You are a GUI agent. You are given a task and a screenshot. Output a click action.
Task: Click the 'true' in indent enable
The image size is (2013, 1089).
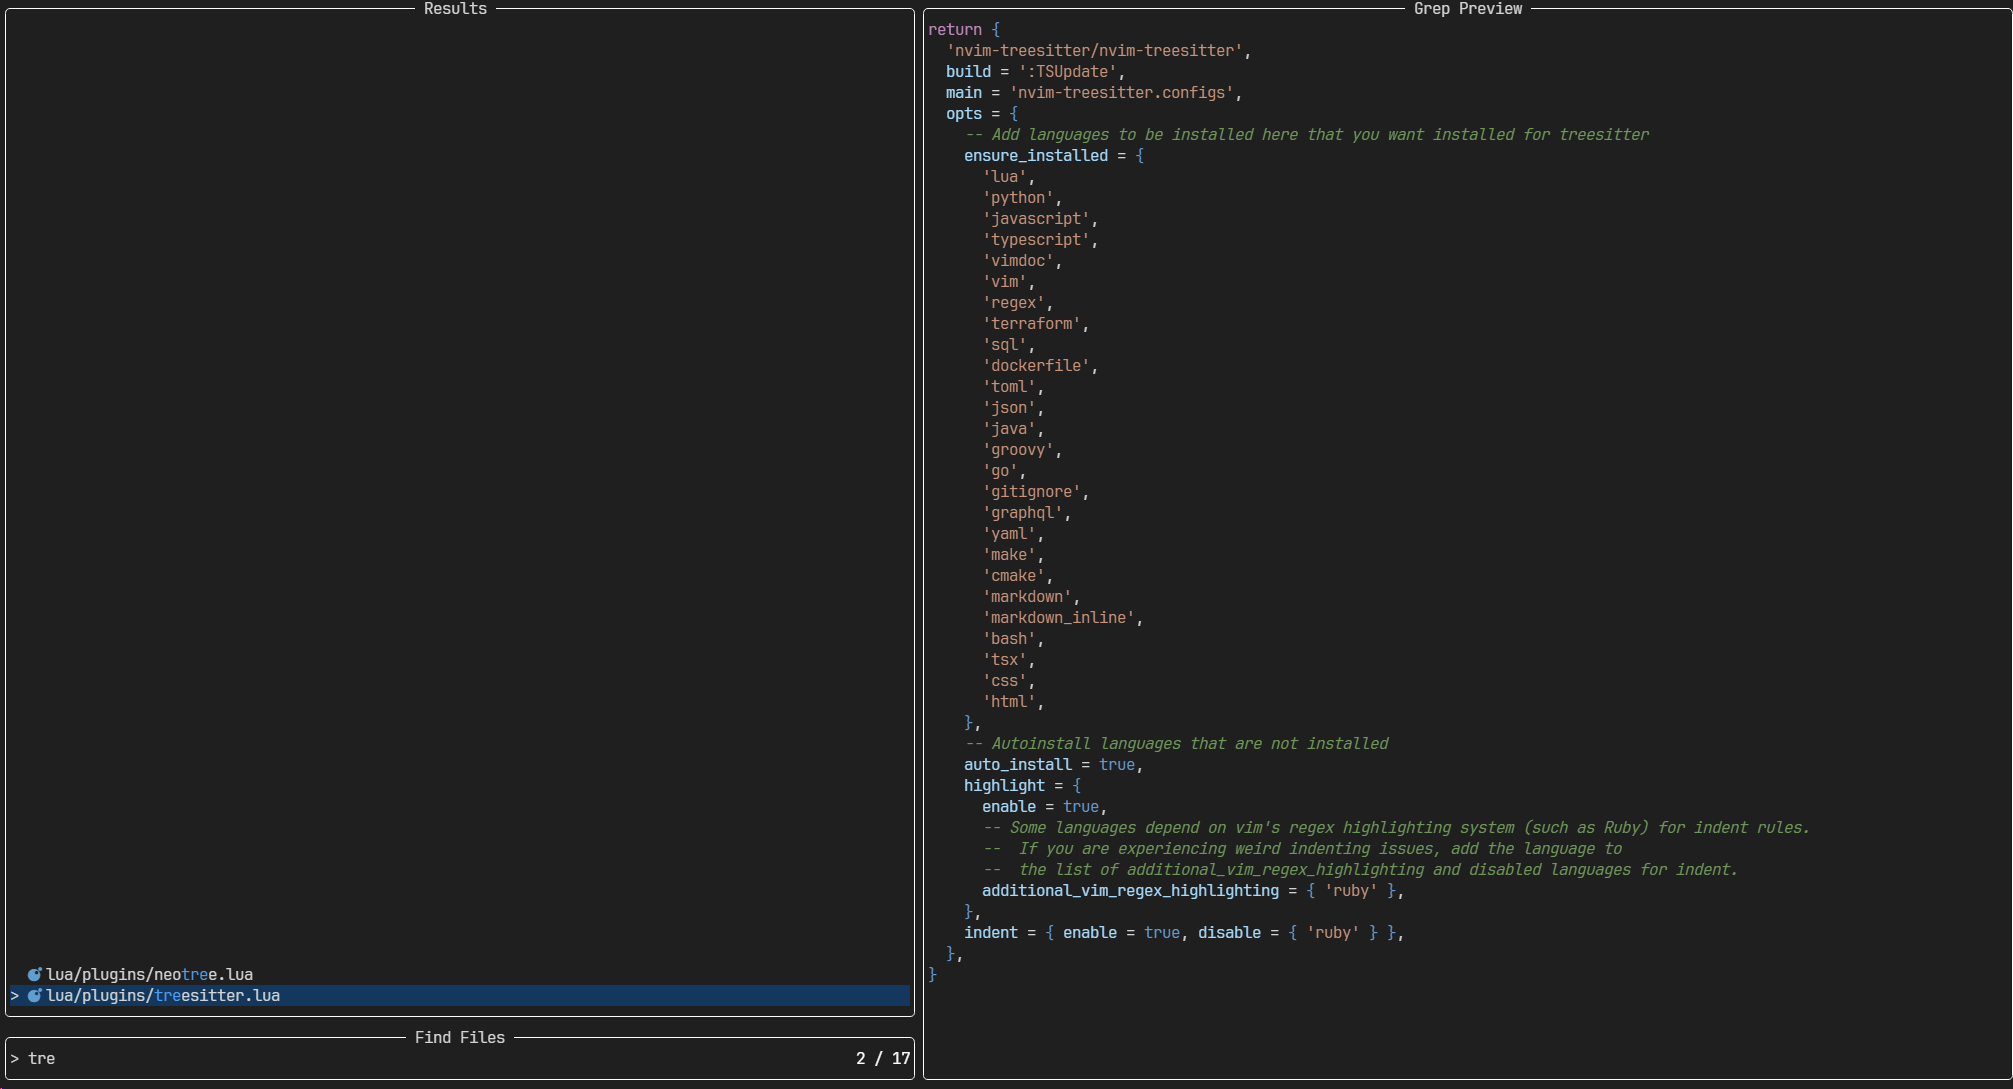1161,933
